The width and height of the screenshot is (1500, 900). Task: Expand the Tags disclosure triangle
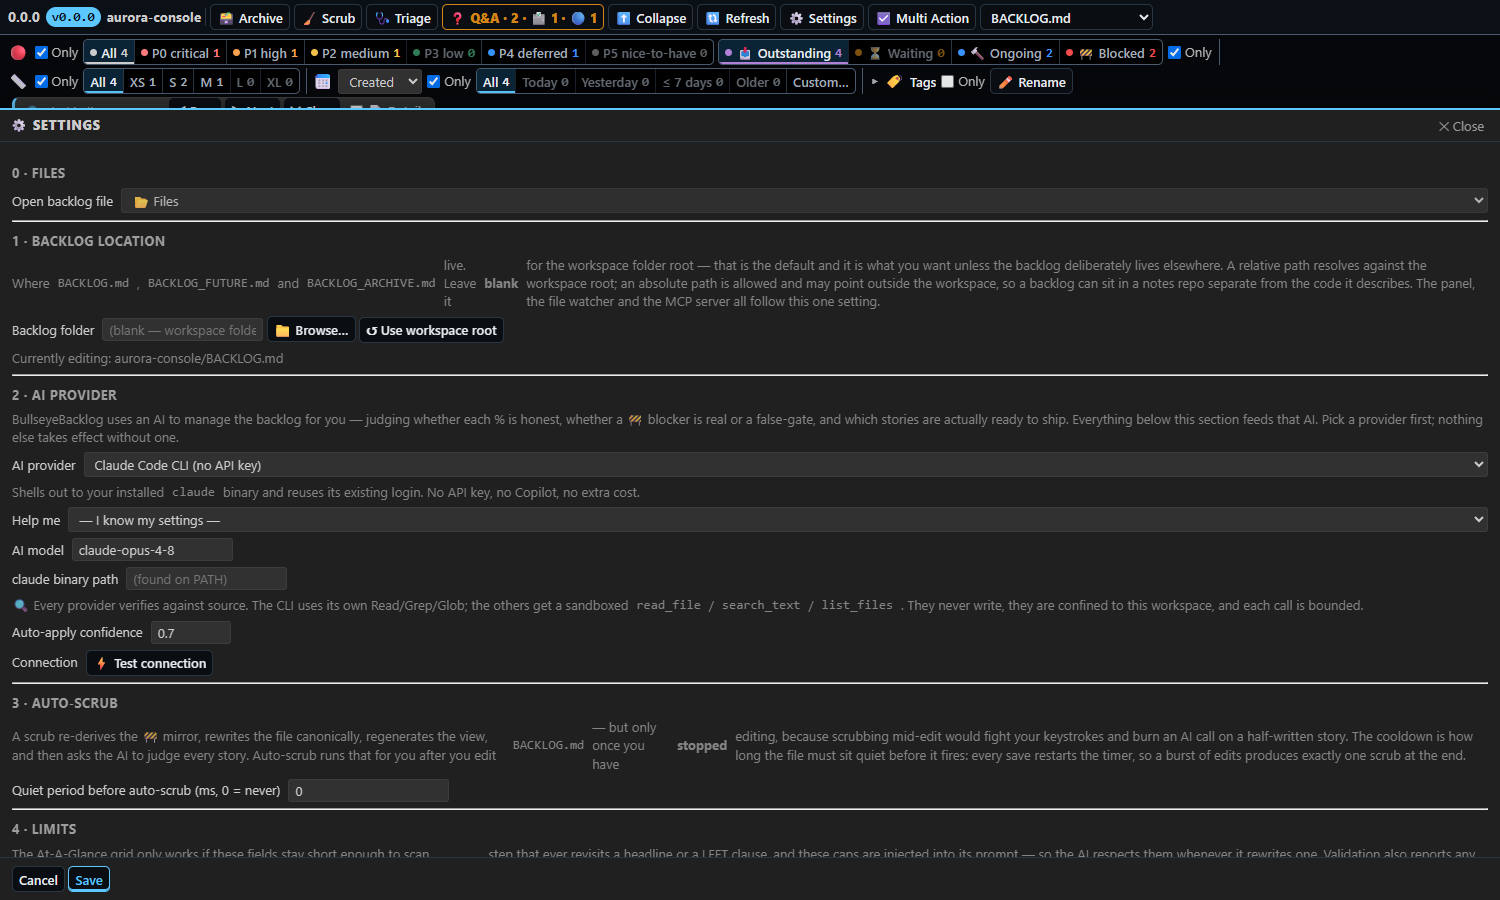click(x=875, y=82)
